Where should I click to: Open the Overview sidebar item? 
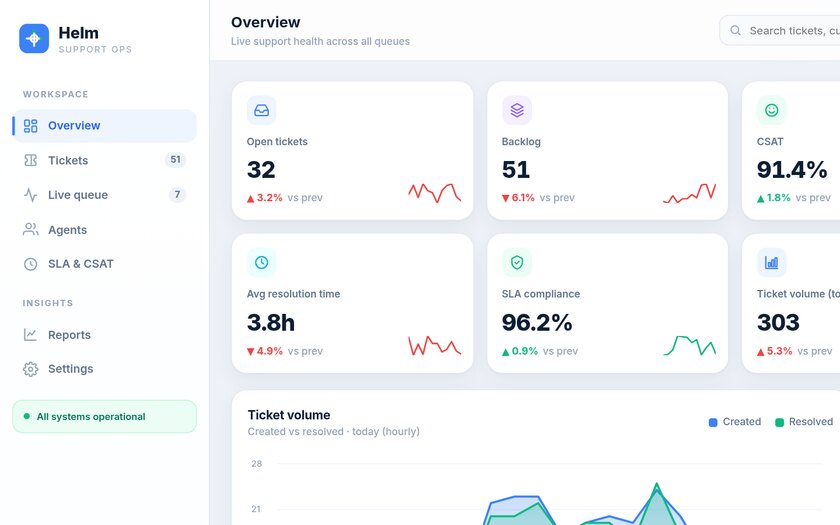click(104, 126)
